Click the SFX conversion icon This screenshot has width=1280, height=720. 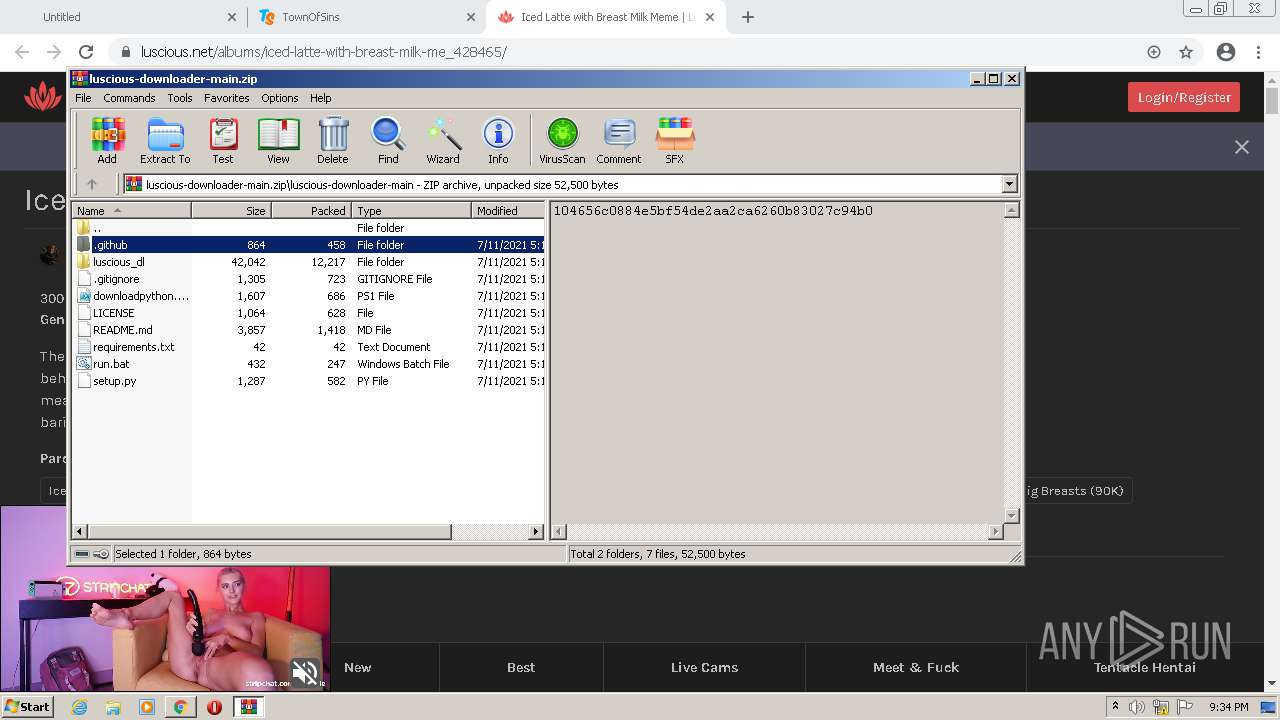pyautogui.click(x=675, y=140)
